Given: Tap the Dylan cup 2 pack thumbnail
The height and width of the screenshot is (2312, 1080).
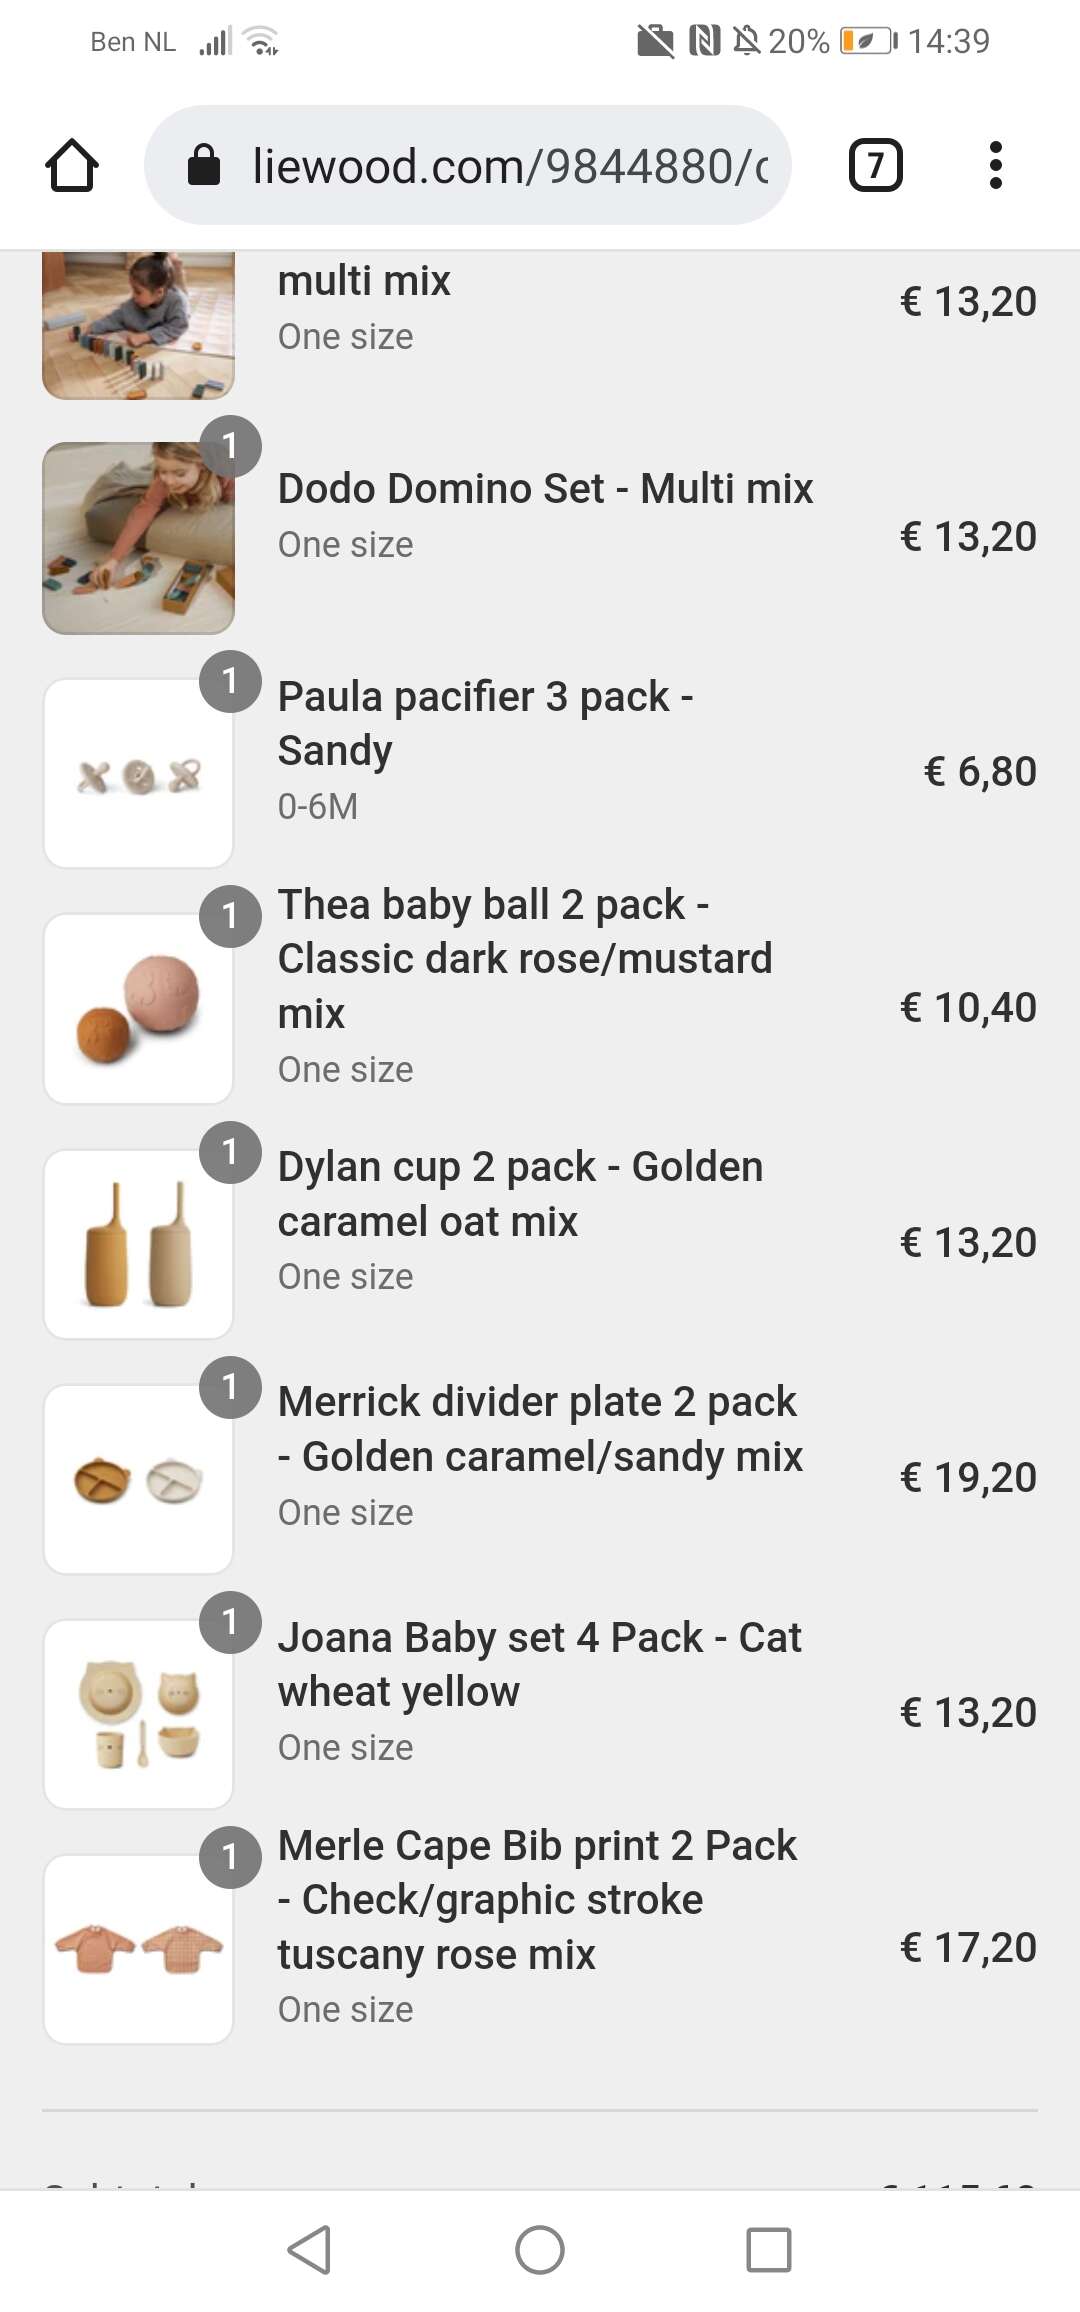Looking at the screenshot, I should click(138, 1244).
